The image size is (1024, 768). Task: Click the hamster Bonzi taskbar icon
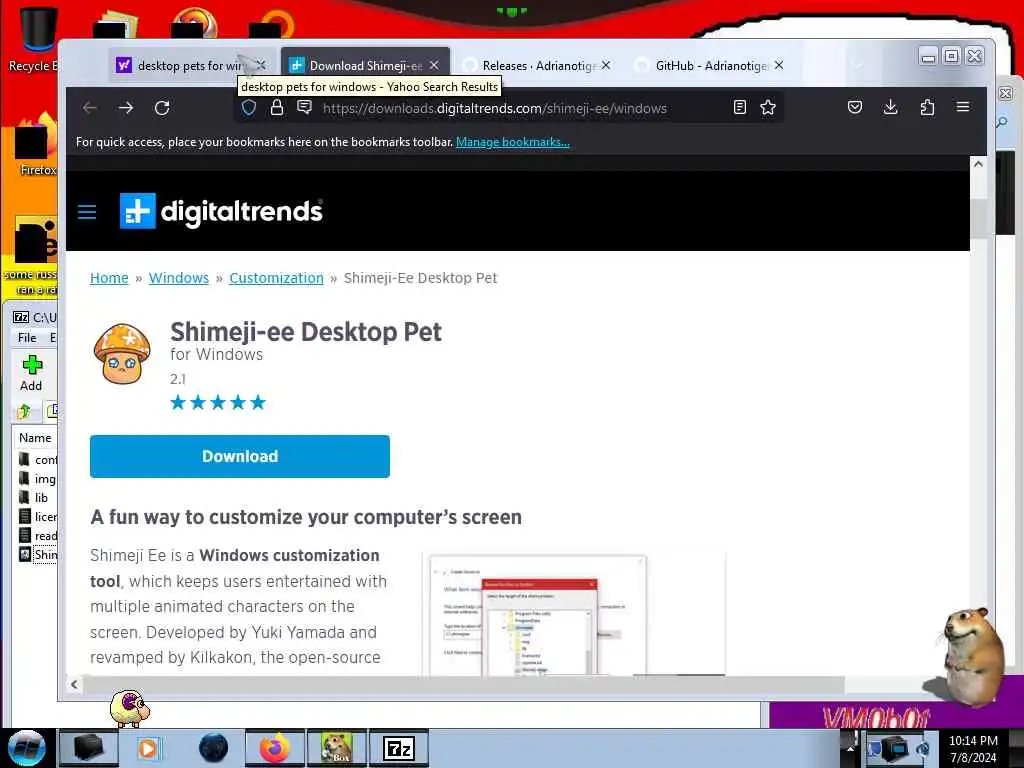[337, 748]
